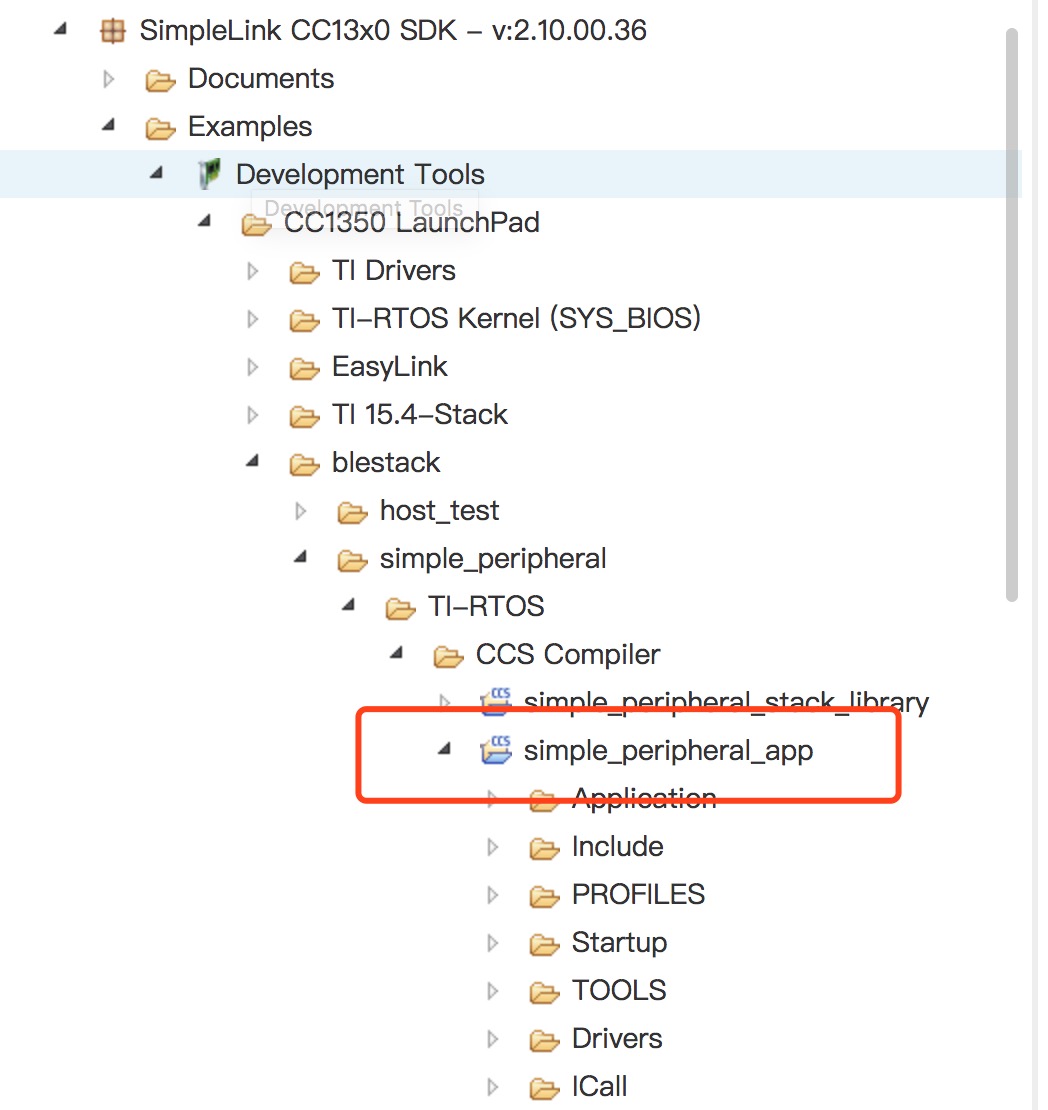1048x1110 pixels.
Task: Click the vertical scrollbar of the tree
Action: [1012, 315]
